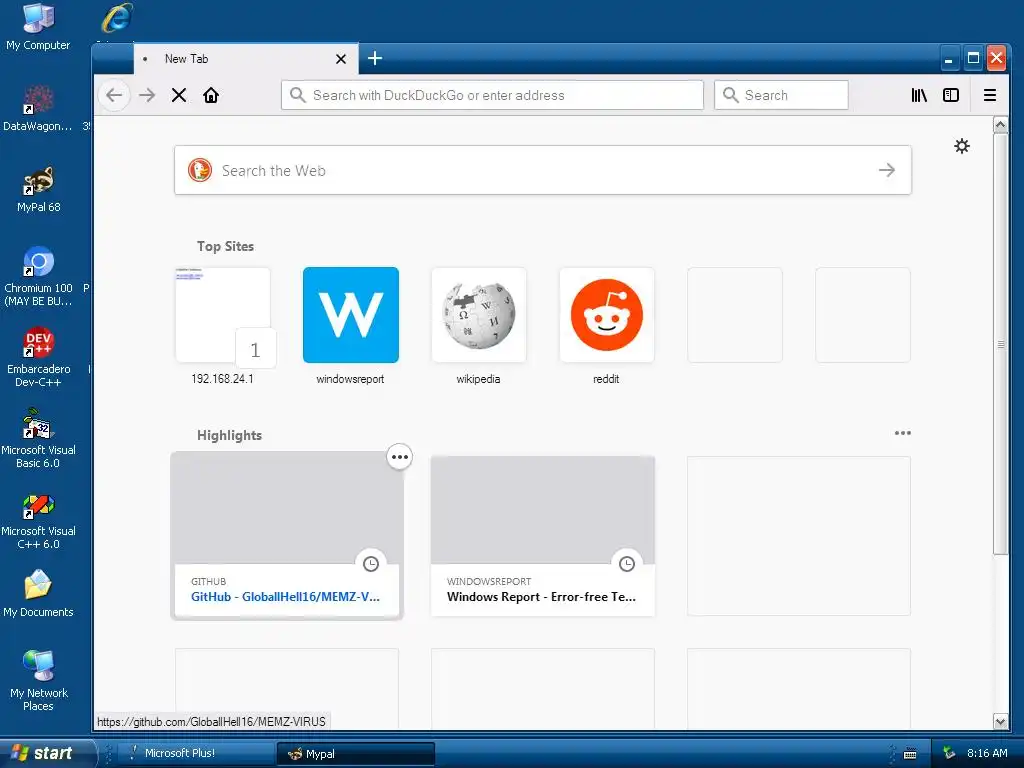Image resolution: width=1024 pixels, height=768 pixels.
Task: Maximize the Mypal browser window
Action: click(973, 59)
